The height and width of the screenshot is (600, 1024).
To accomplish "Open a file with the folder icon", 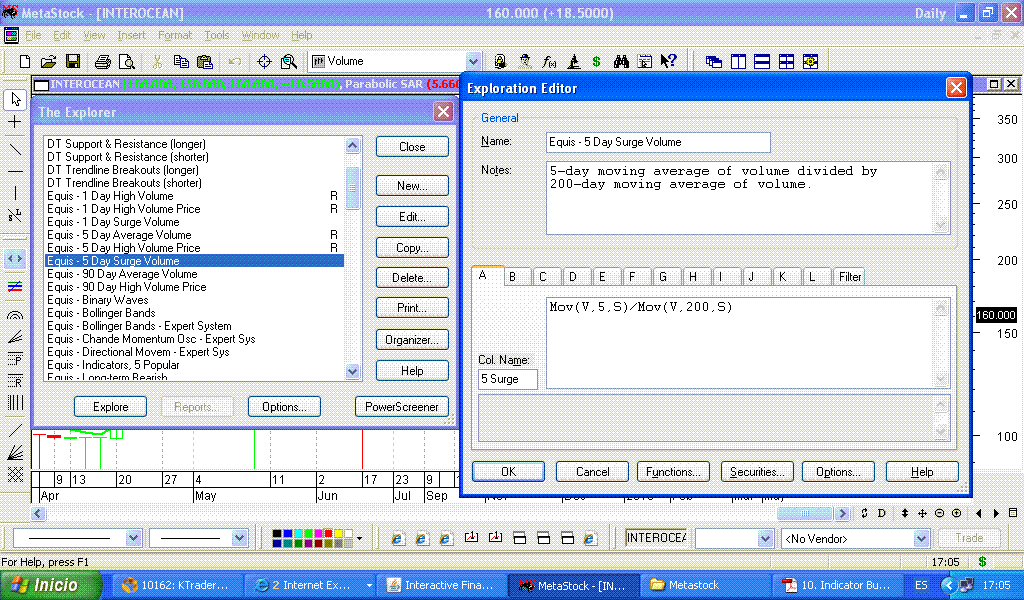I will [48, 61].
